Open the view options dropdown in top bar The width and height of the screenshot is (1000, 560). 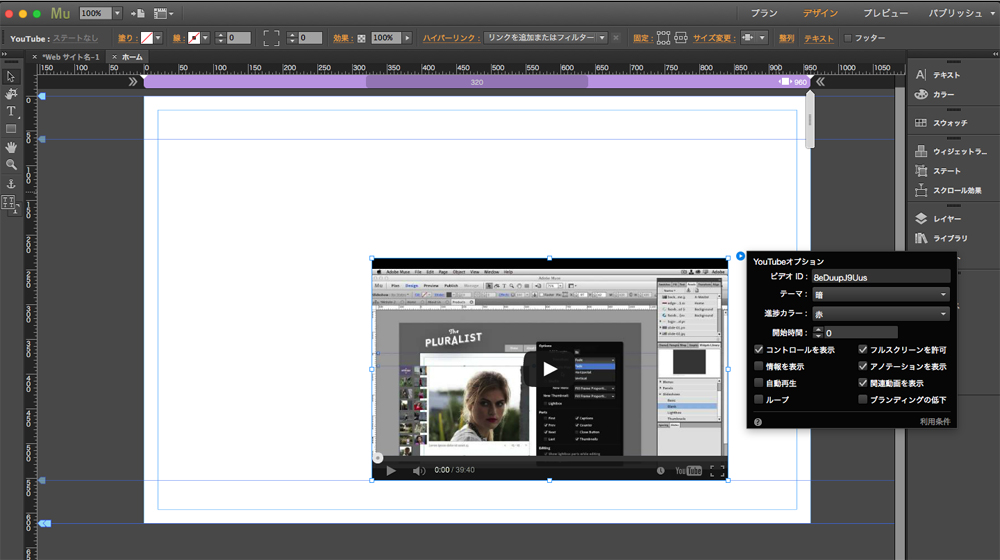[x=164, y=13]
